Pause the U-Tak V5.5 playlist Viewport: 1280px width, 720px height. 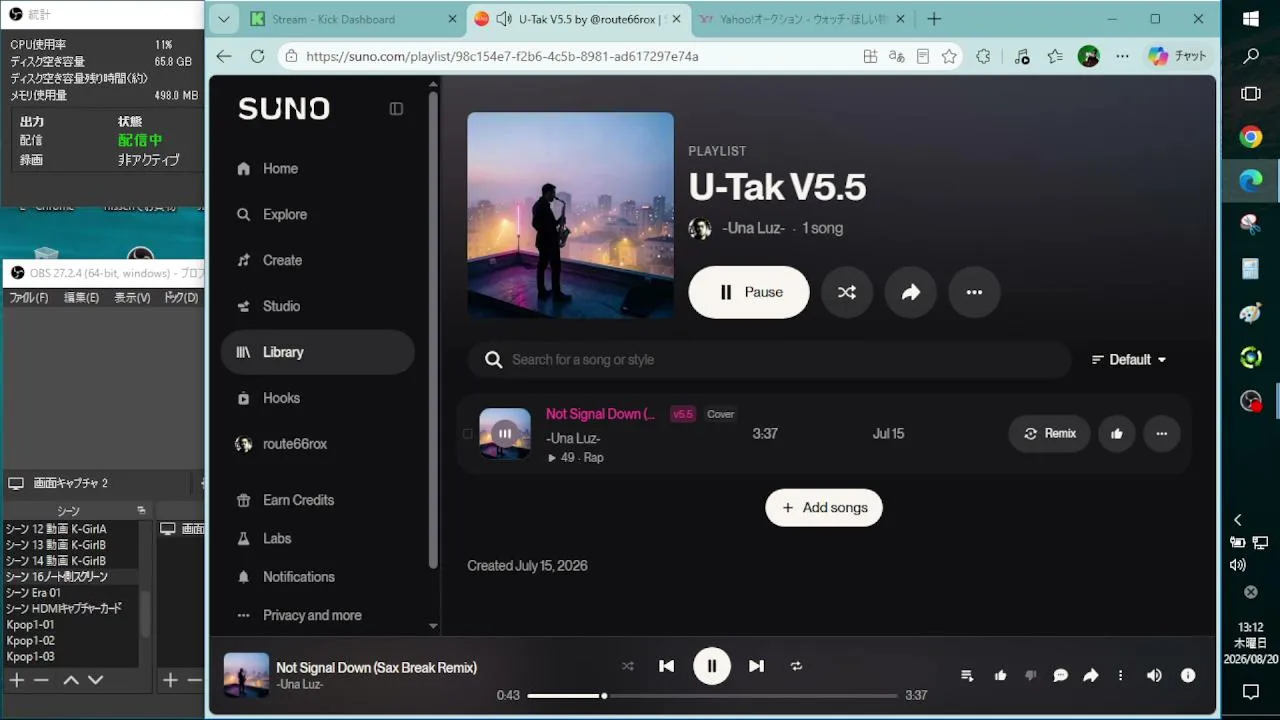pos(749,292)
